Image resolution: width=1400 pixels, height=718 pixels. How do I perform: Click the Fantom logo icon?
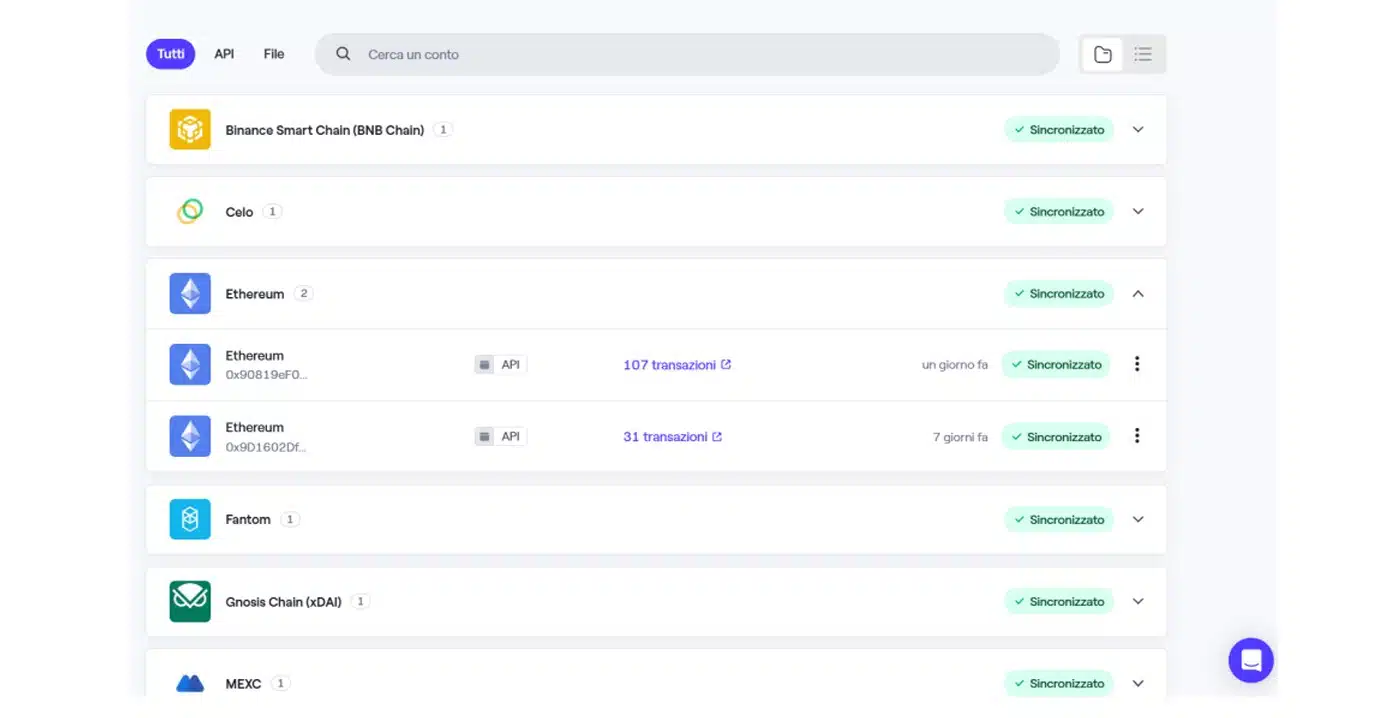click(190, 520)
